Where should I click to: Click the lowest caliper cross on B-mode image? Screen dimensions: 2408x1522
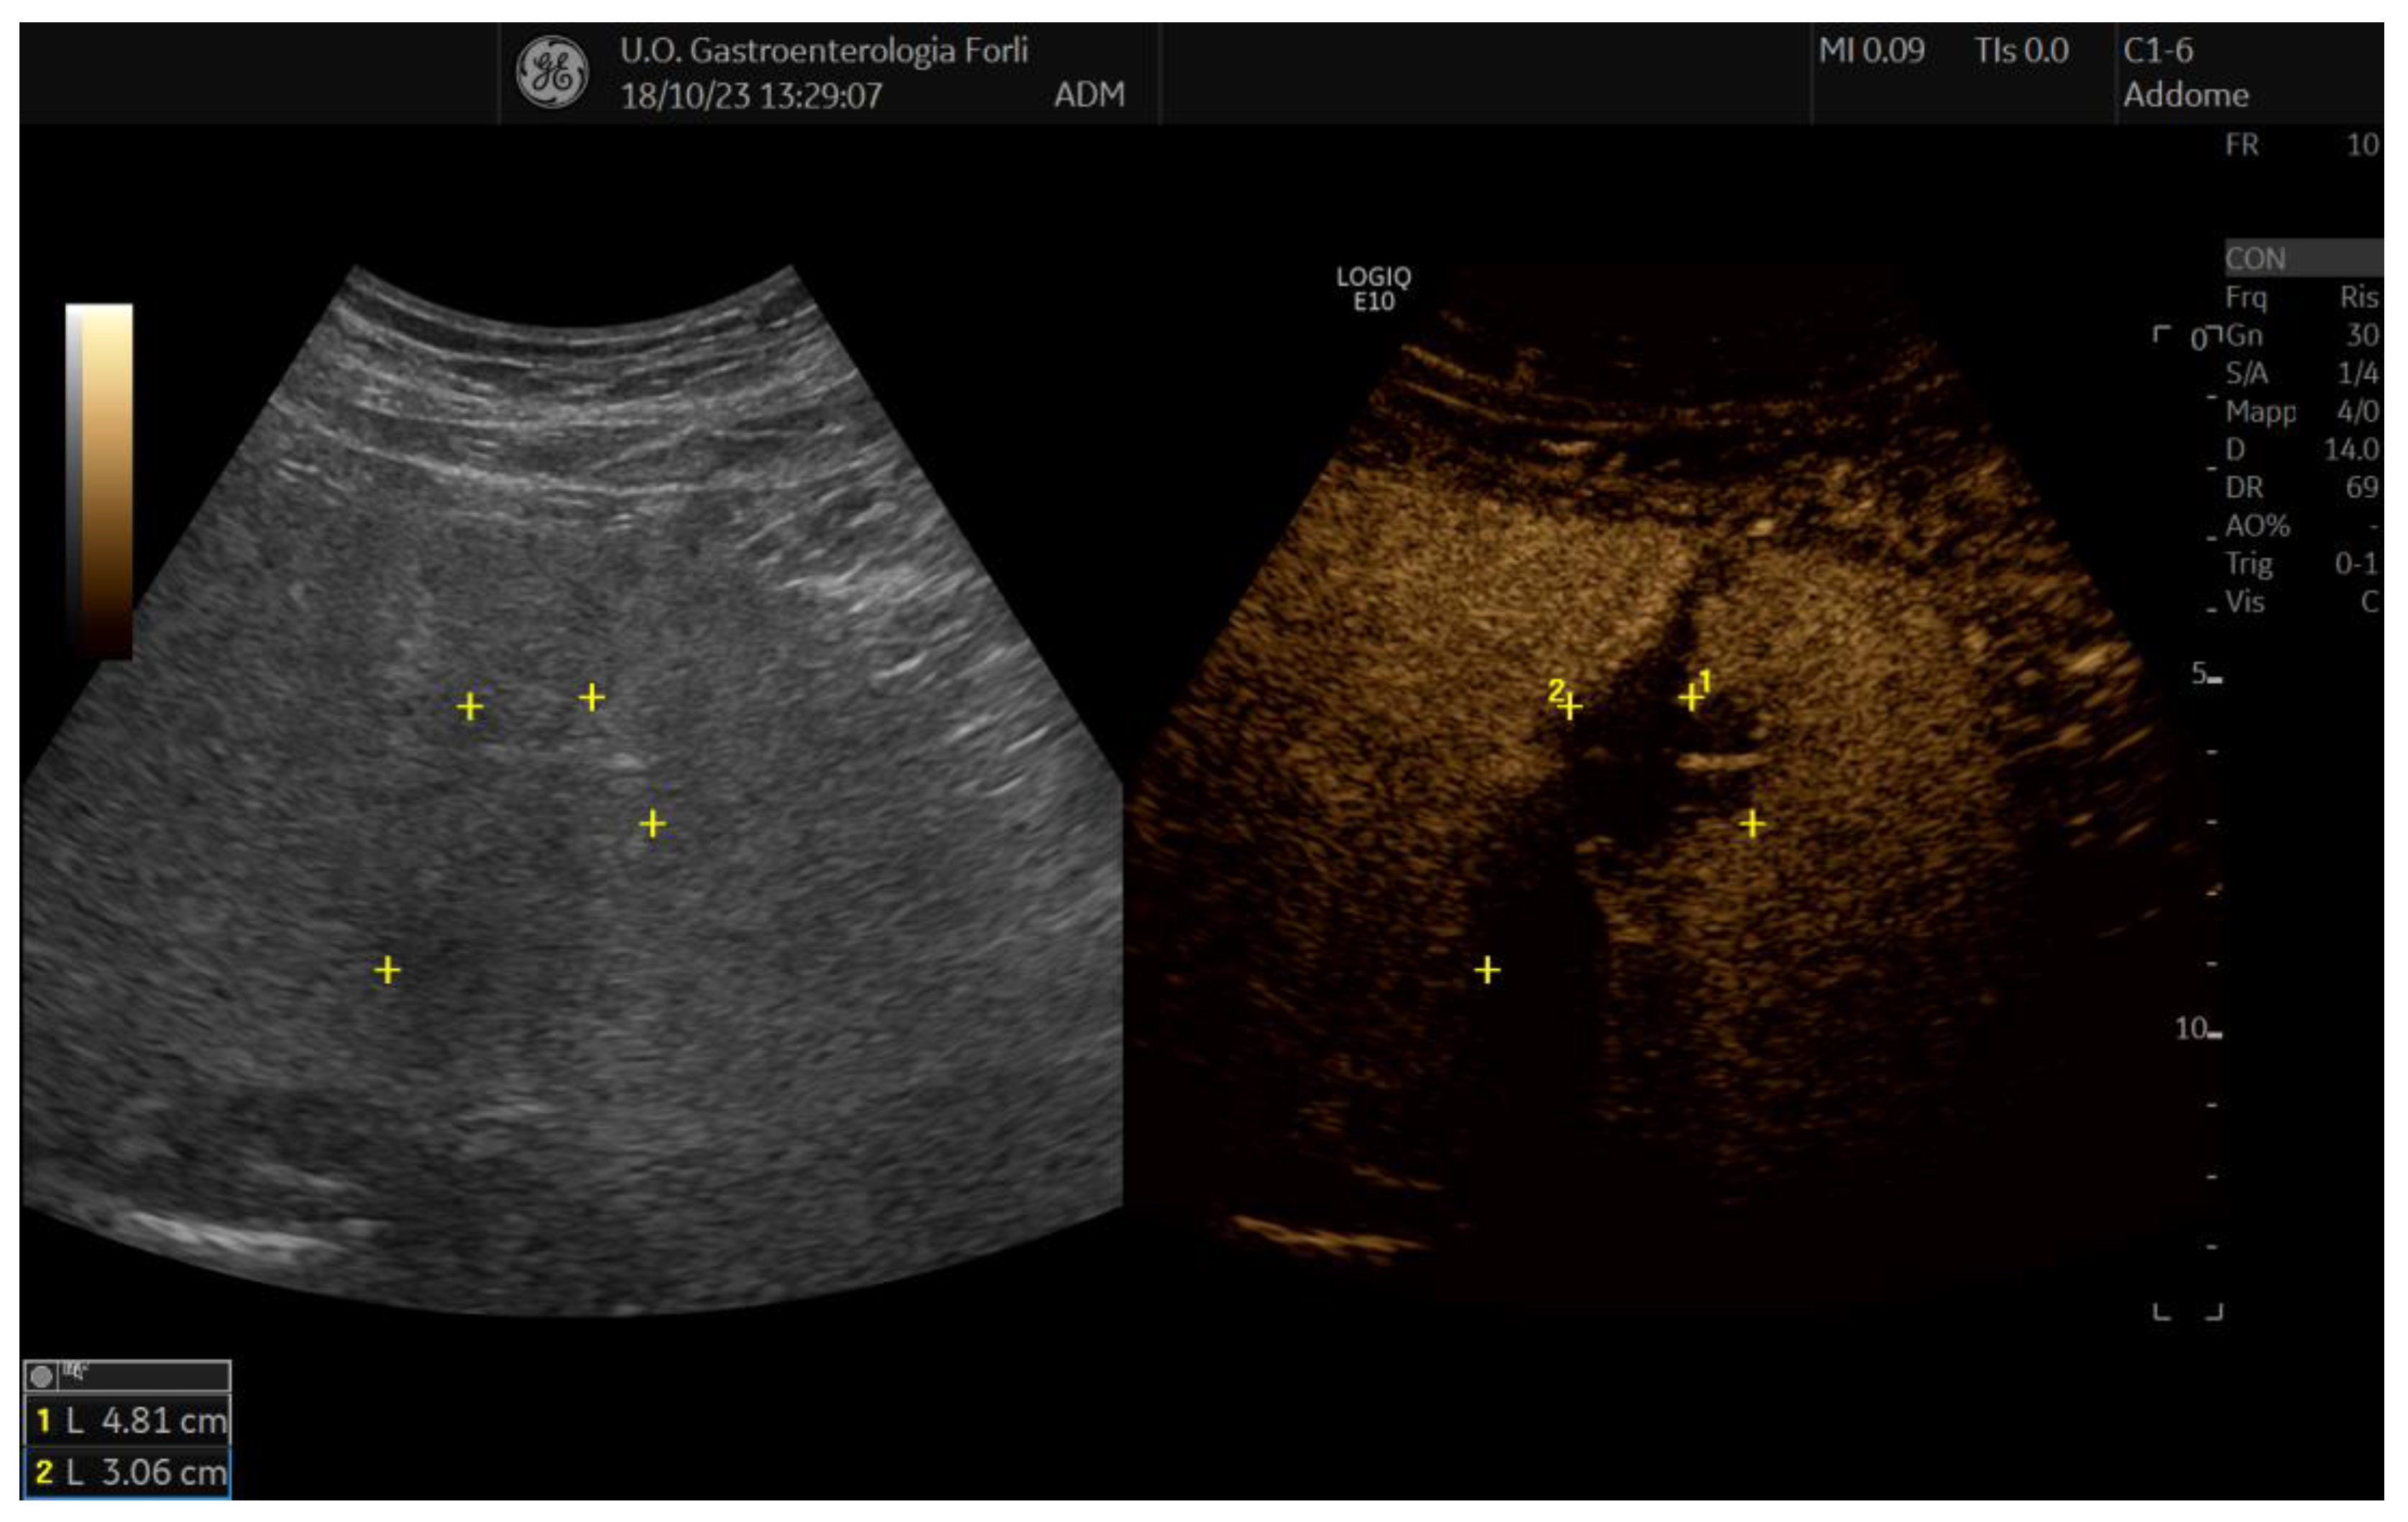point(388,970)
